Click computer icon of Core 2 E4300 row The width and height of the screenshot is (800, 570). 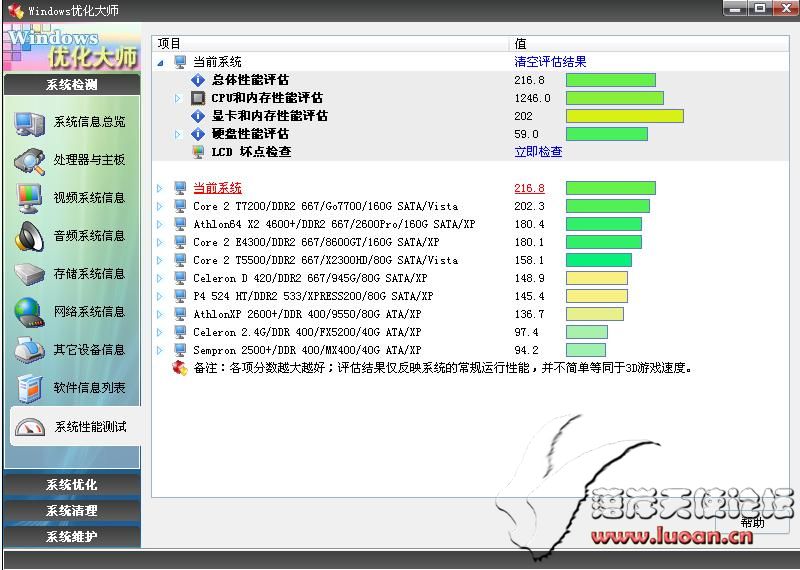(180, 242)
